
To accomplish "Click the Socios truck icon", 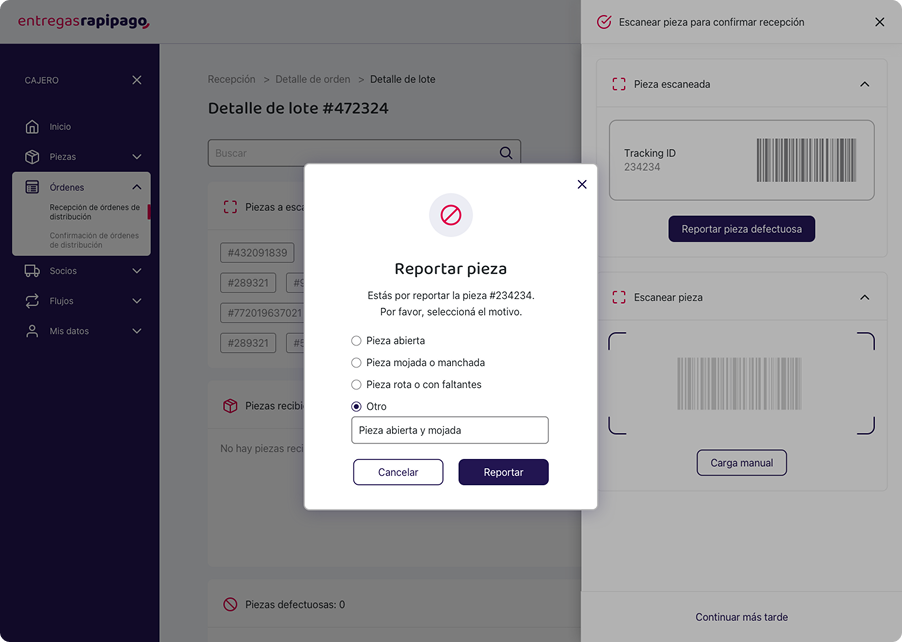I will pos(32,270).
